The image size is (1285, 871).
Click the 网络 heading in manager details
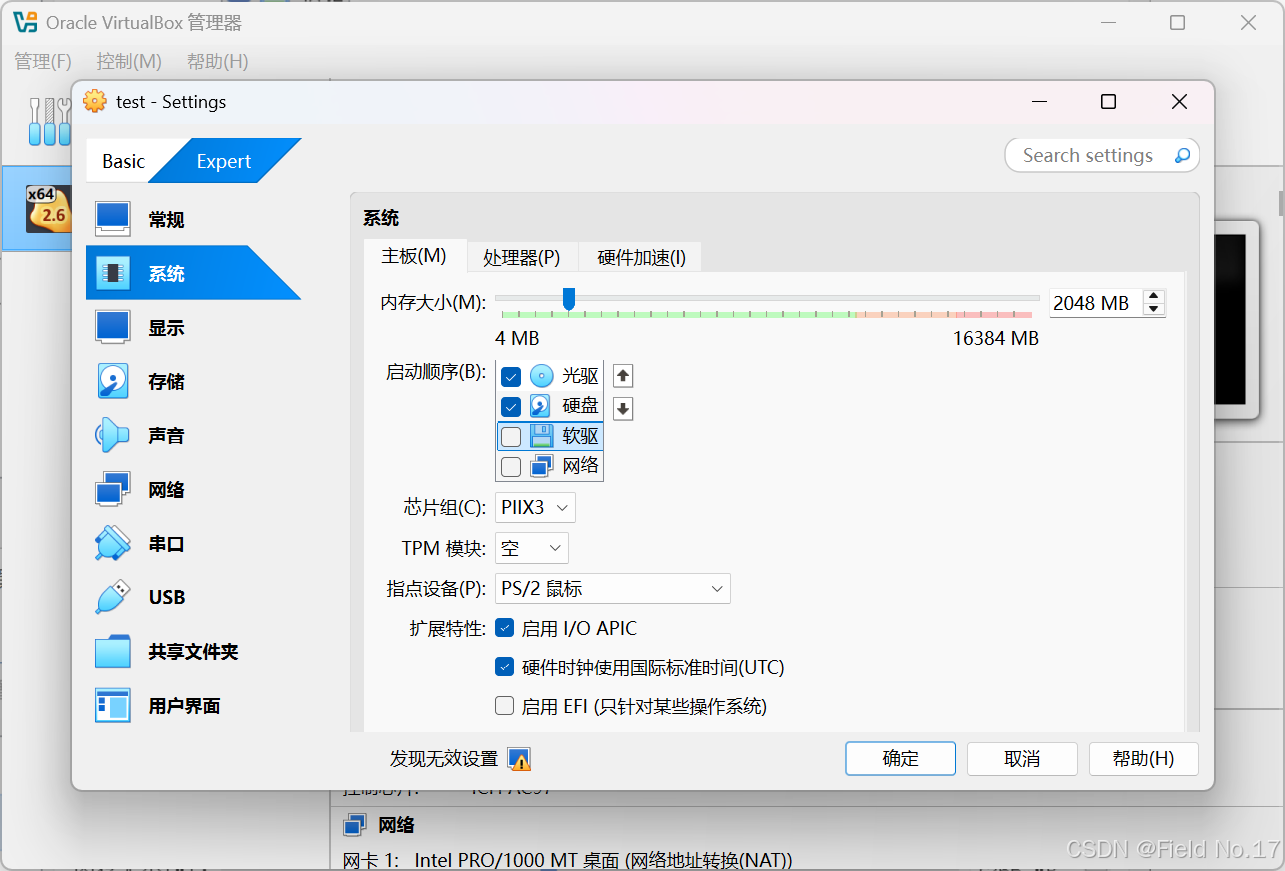(x=396, y=825)
